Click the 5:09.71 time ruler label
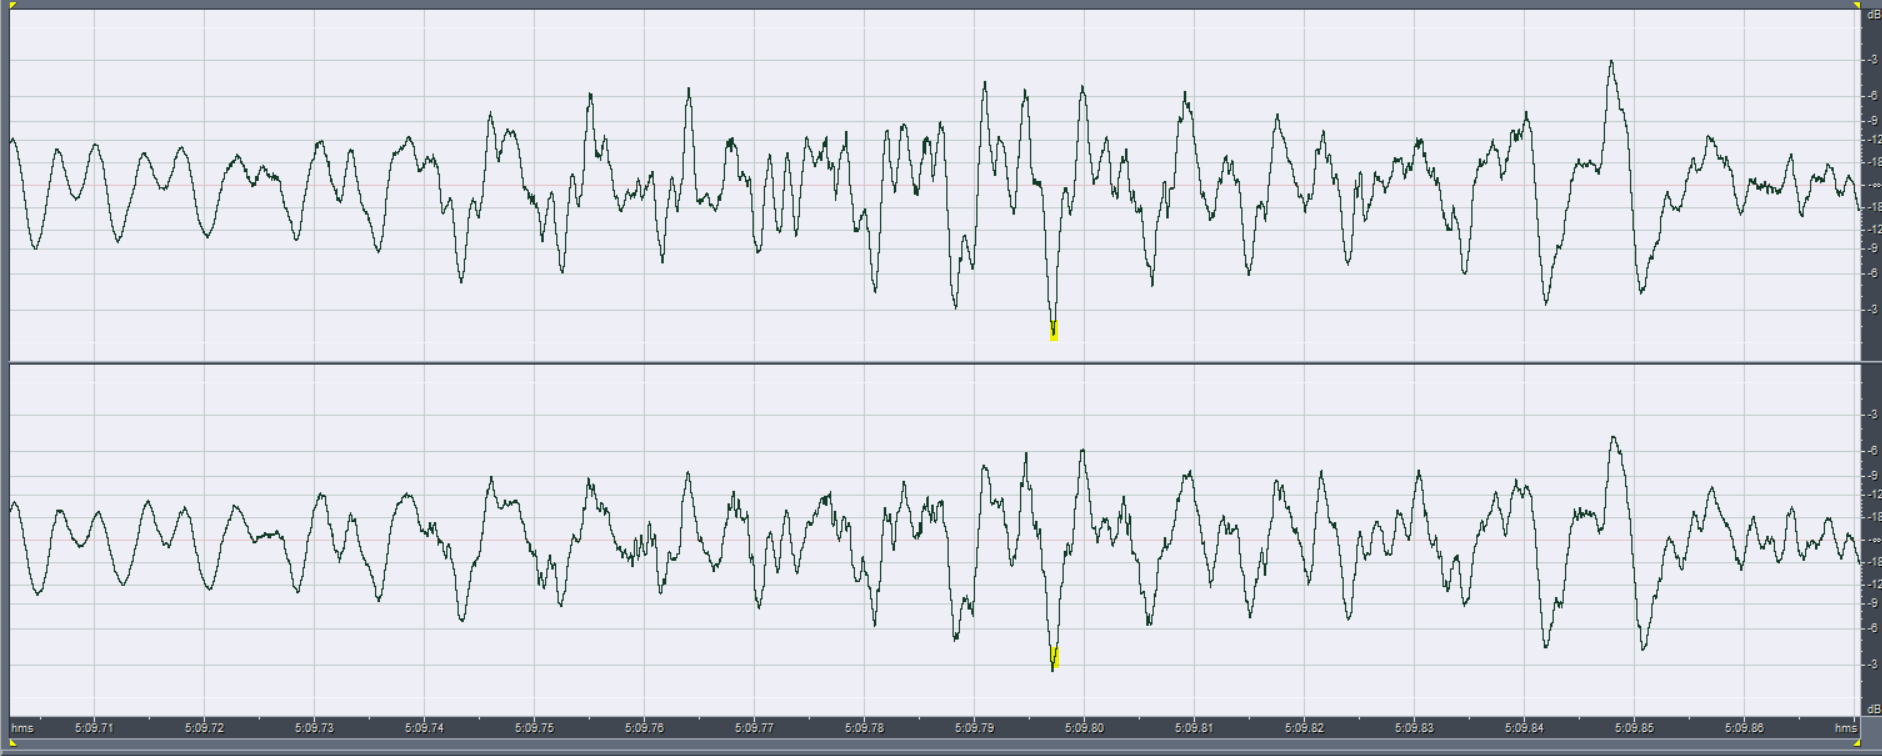Viewport: 1882px width, 756px height. click(x=94, y=728)
